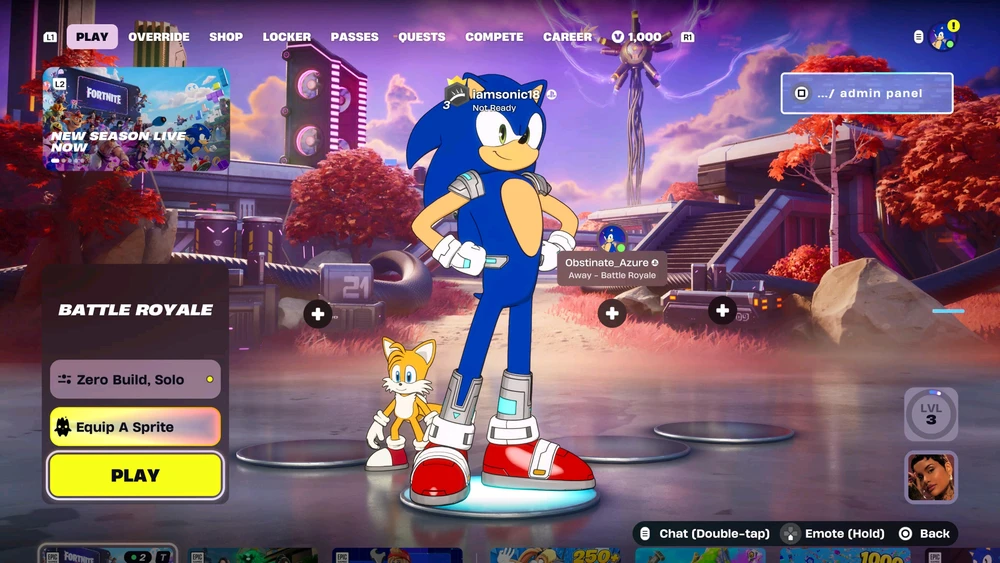Click the Obstinate_Azure friend avatar
This screenshot has width=1000, height=563.
[612, 240]
